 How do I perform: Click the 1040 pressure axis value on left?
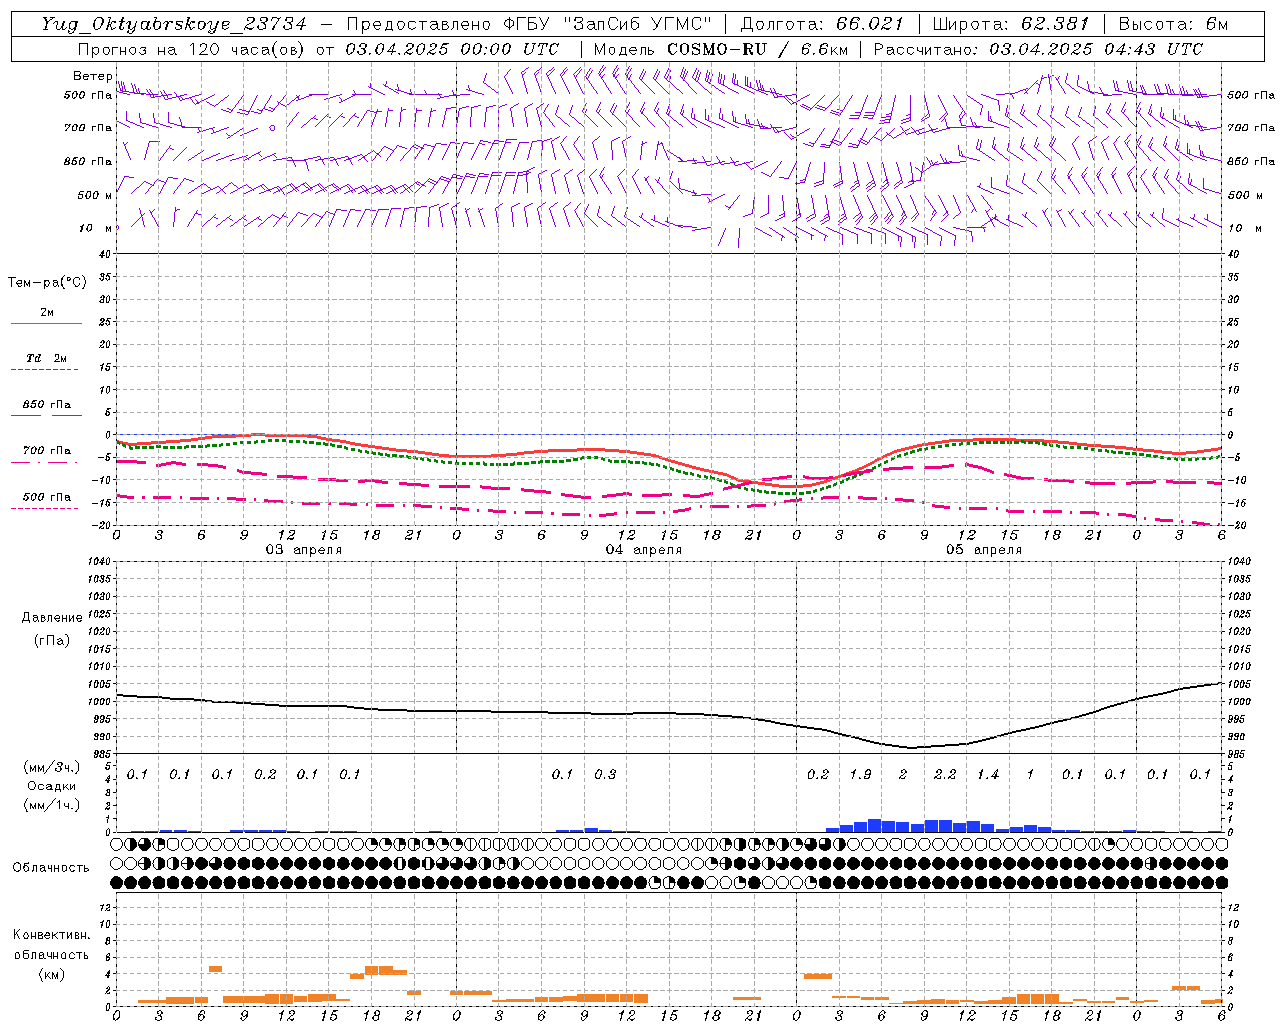97,562
